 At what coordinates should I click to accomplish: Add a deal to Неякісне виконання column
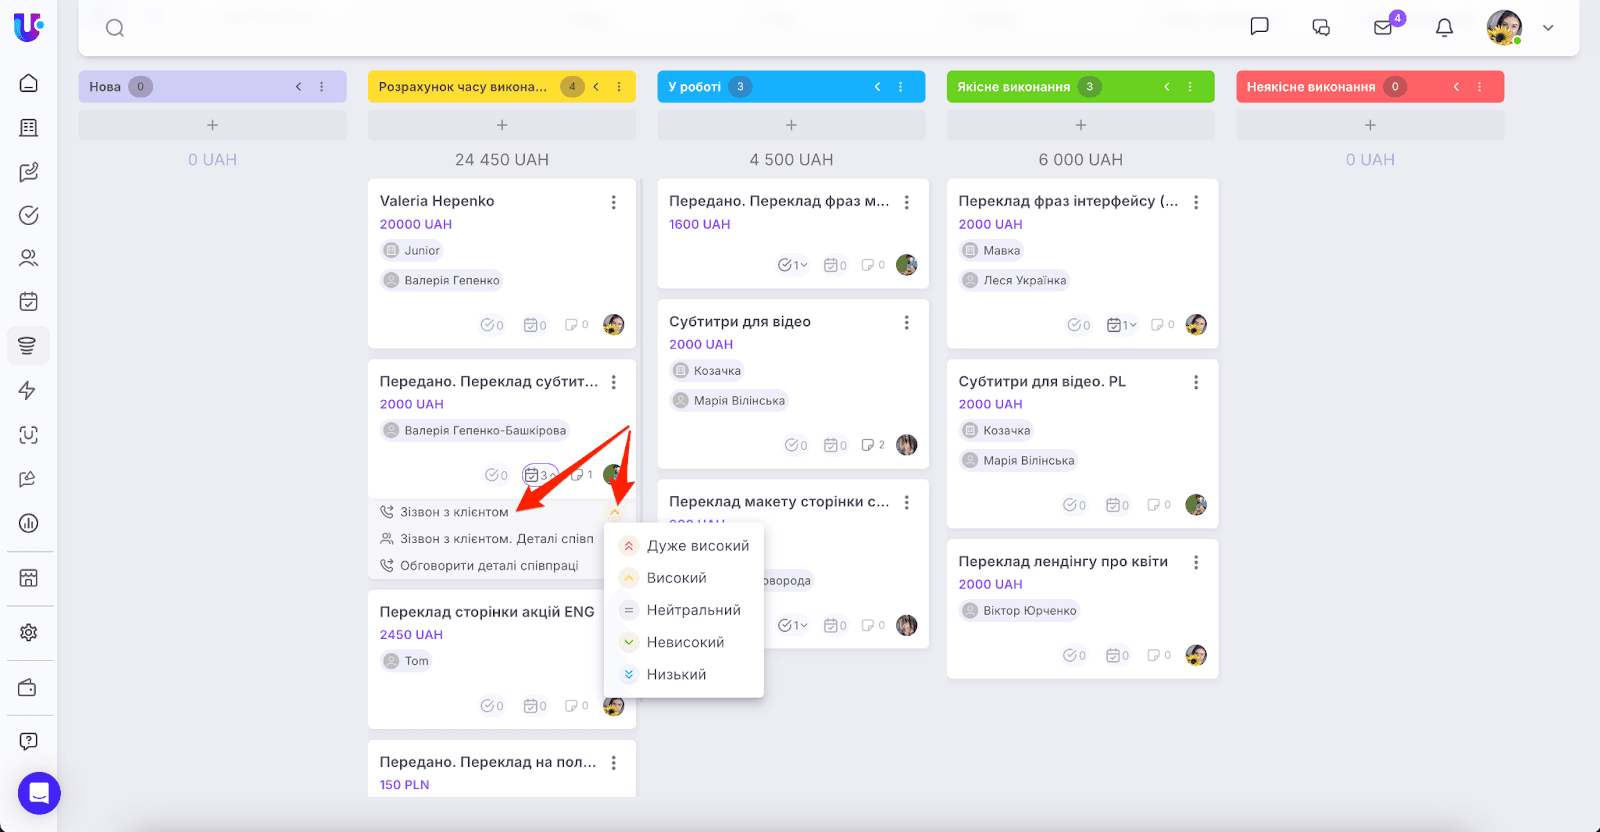coord(1370,125)
